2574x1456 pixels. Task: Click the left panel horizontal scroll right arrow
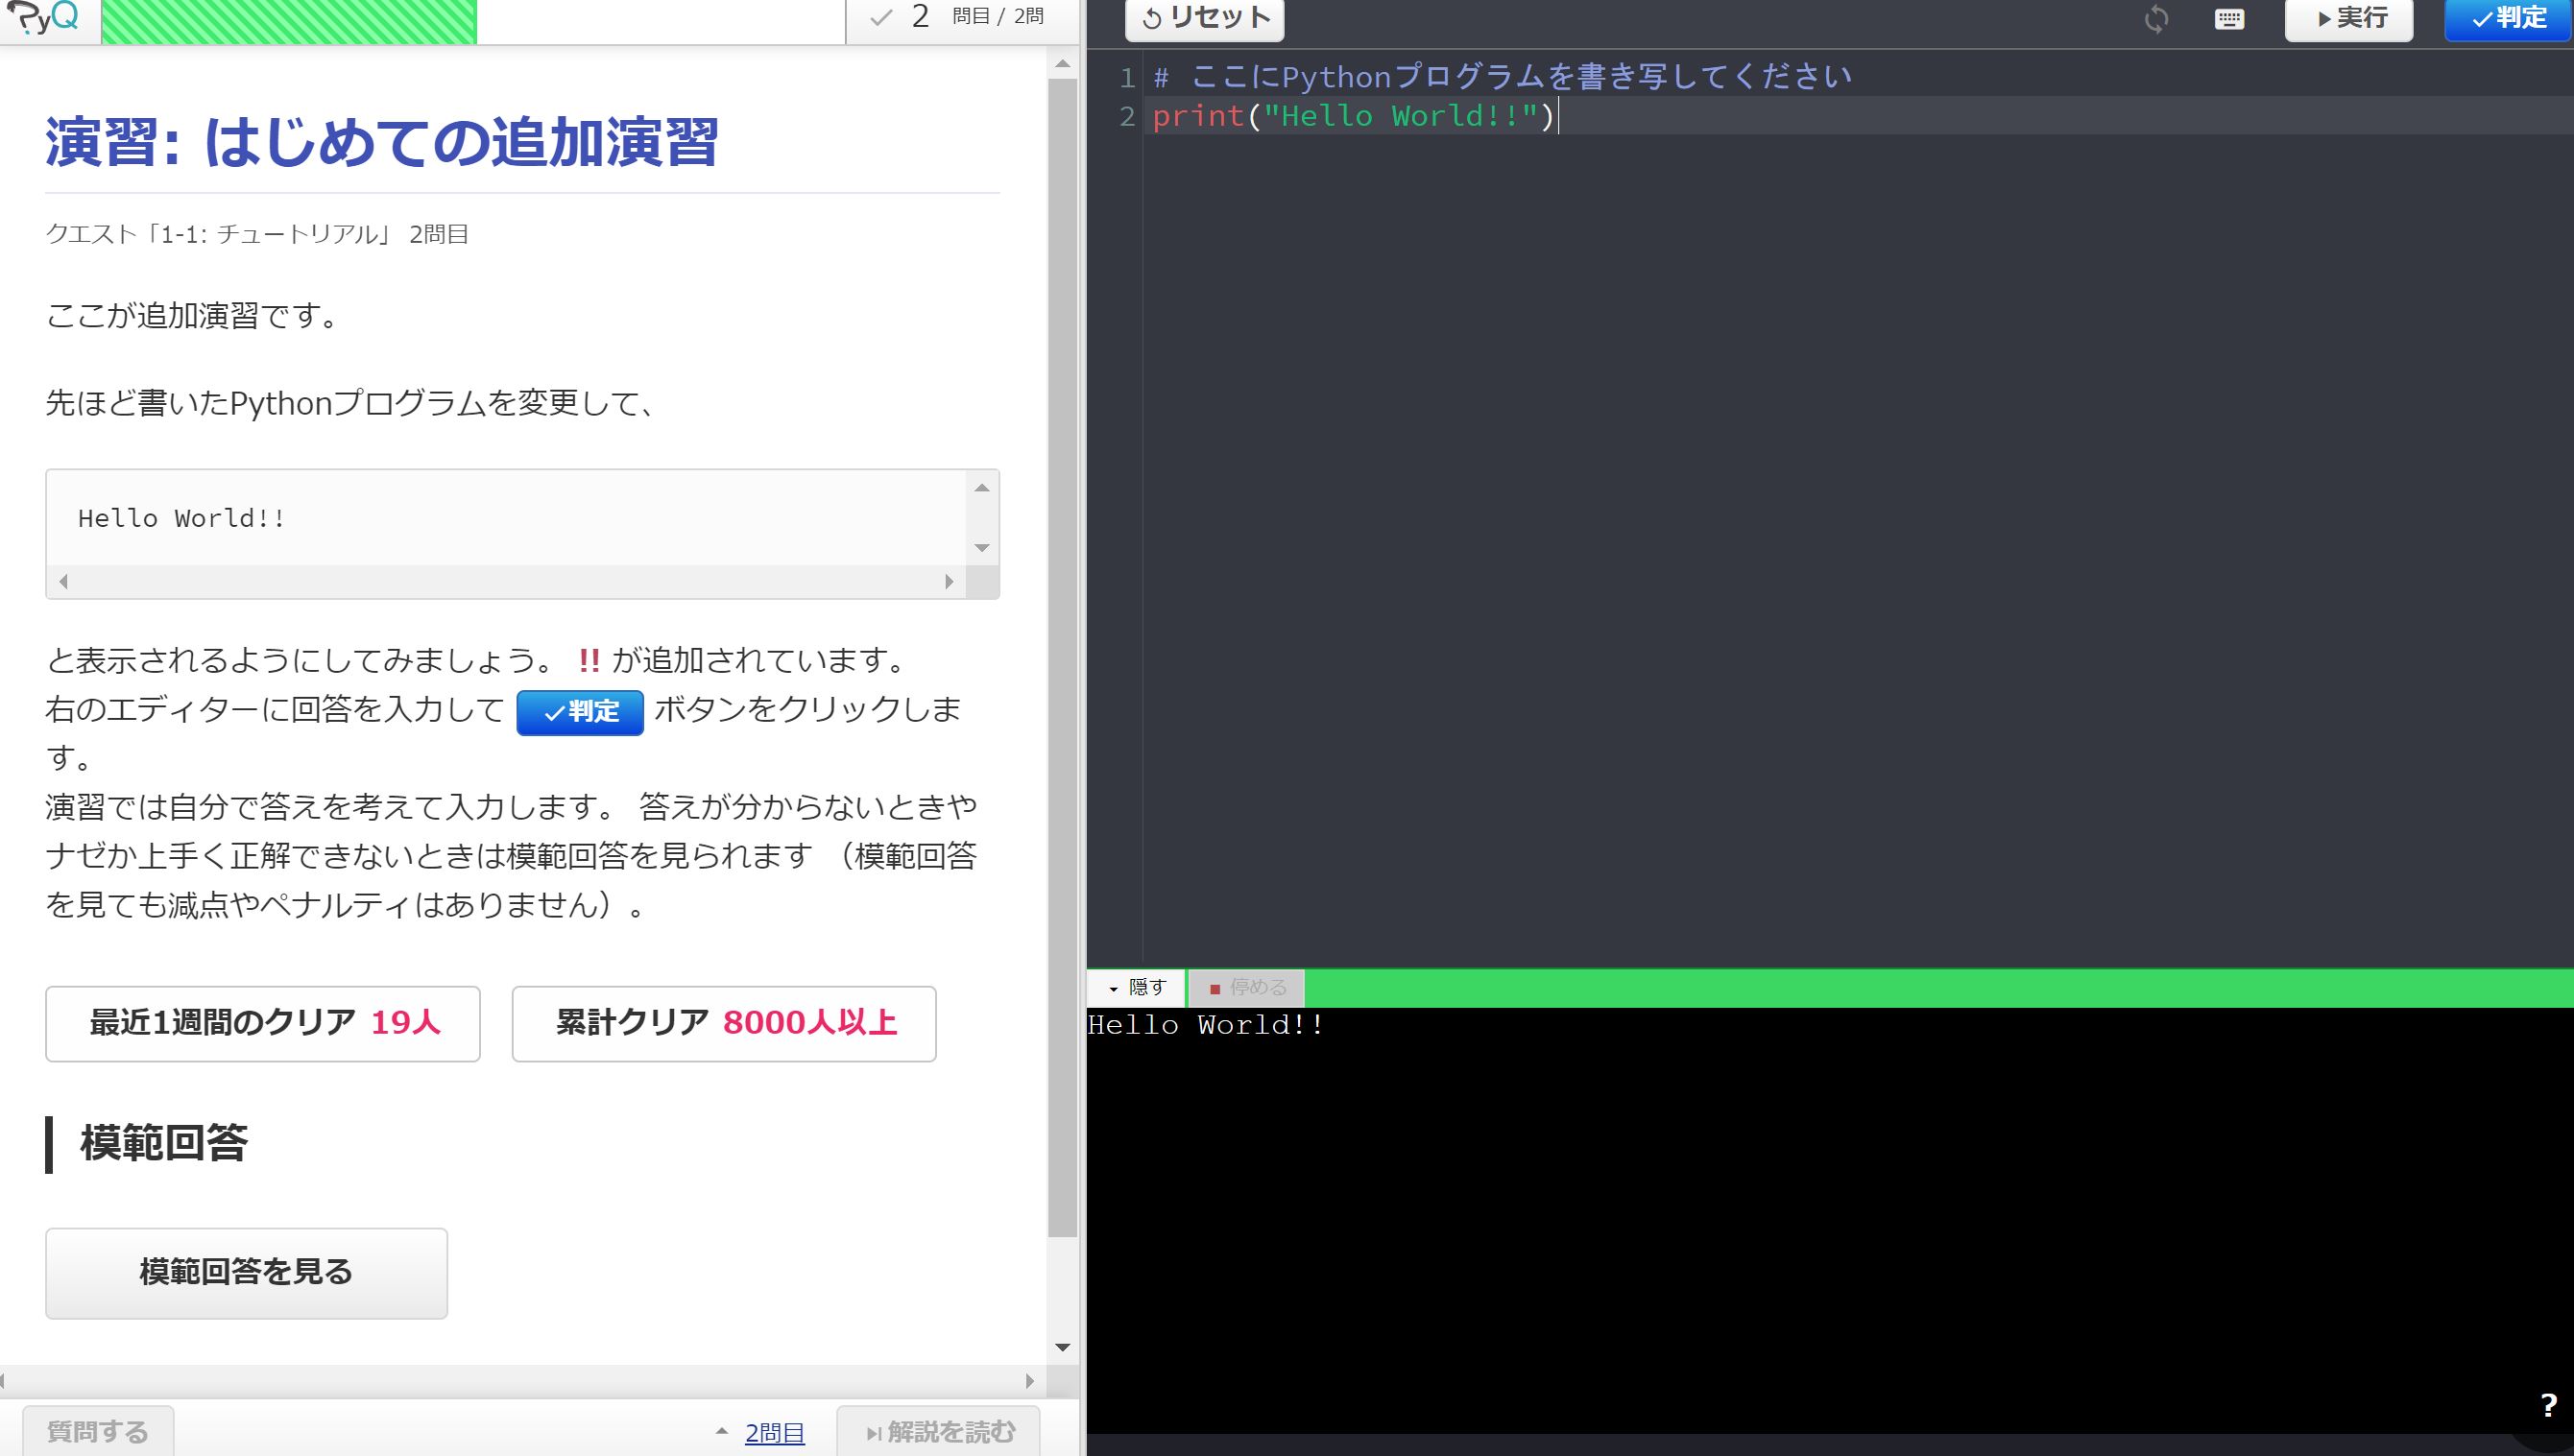(x=1030, y=1381)
